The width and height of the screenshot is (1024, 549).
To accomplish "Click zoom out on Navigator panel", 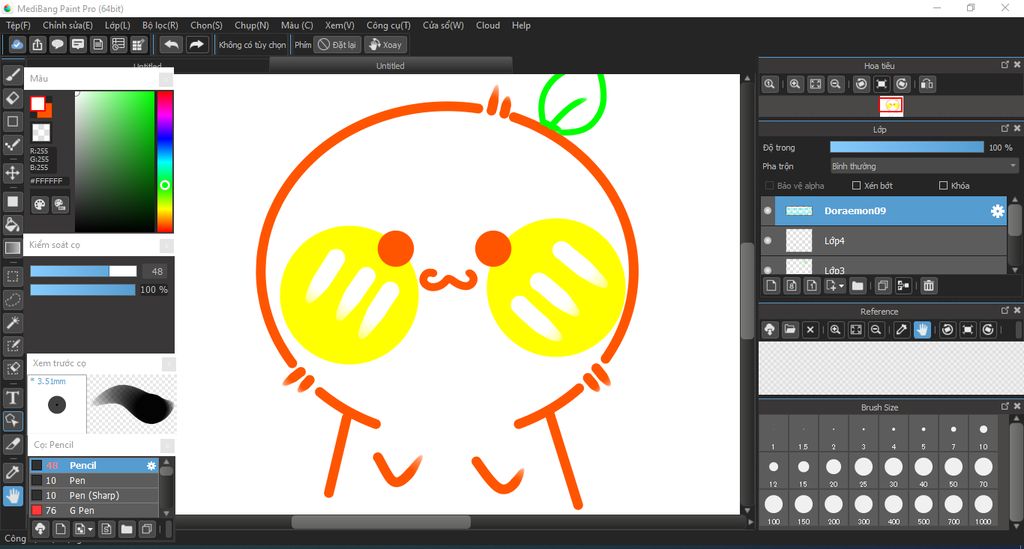I will [835, 84].
